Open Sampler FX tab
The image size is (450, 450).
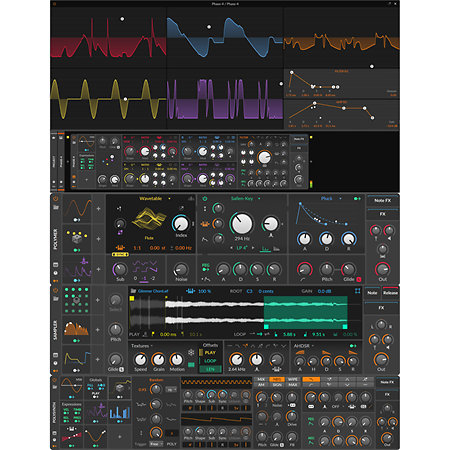coord(381,308)
